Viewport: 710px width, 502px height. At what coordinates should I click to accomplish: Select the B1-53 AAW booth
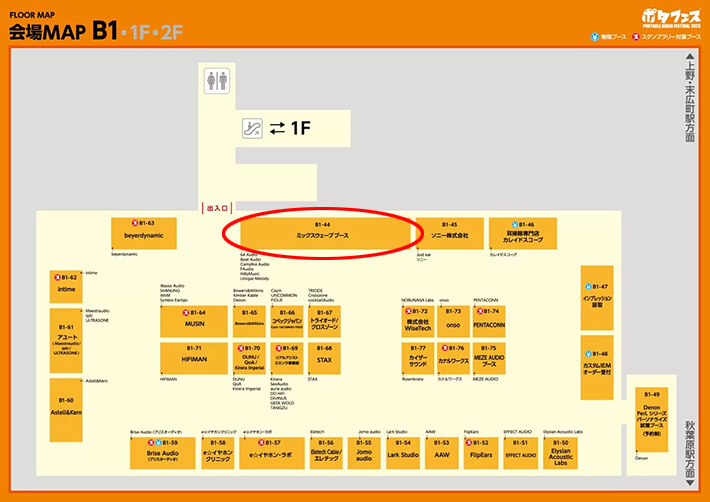coord(441,453)
